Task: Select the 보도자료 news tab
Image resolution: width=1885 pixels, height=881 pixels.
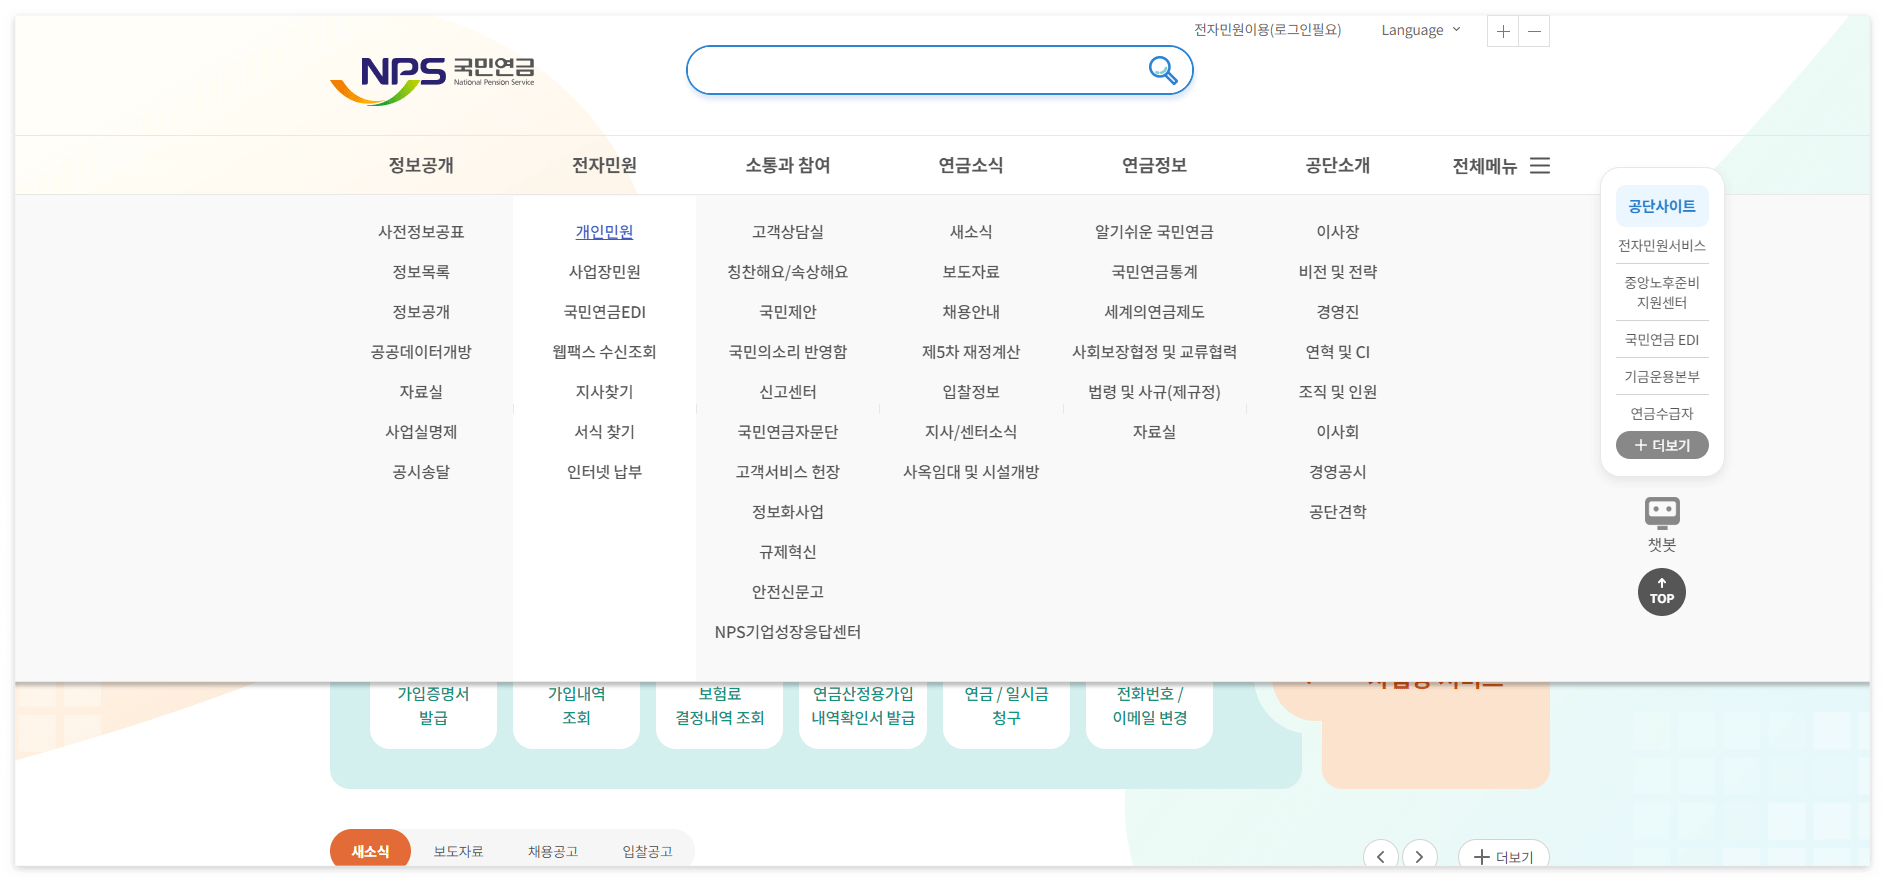Action: click(x=458, y=851)
